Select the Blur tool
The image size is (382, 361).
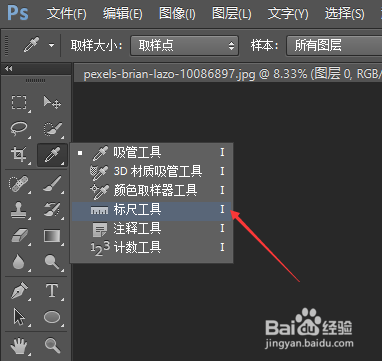(x=19, y=262)
